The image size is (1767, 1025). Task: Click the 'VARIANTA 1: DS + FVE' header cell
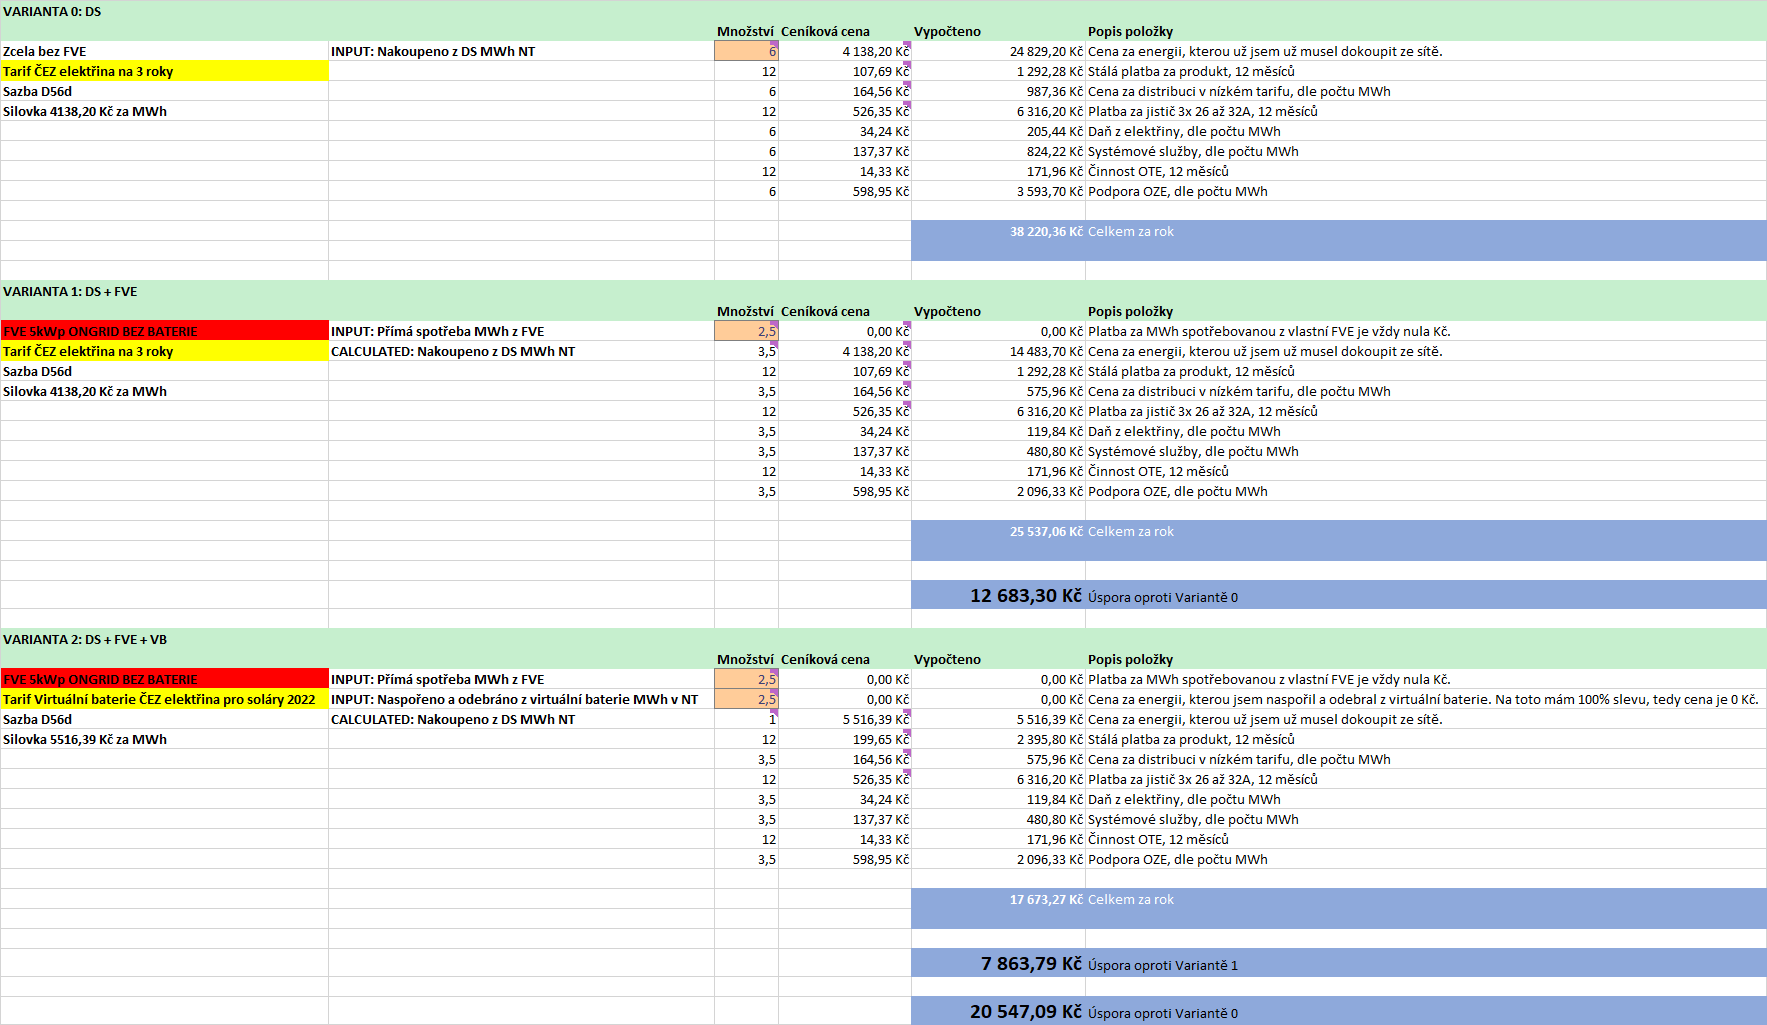pyautogui.click(x=70, y=291)
